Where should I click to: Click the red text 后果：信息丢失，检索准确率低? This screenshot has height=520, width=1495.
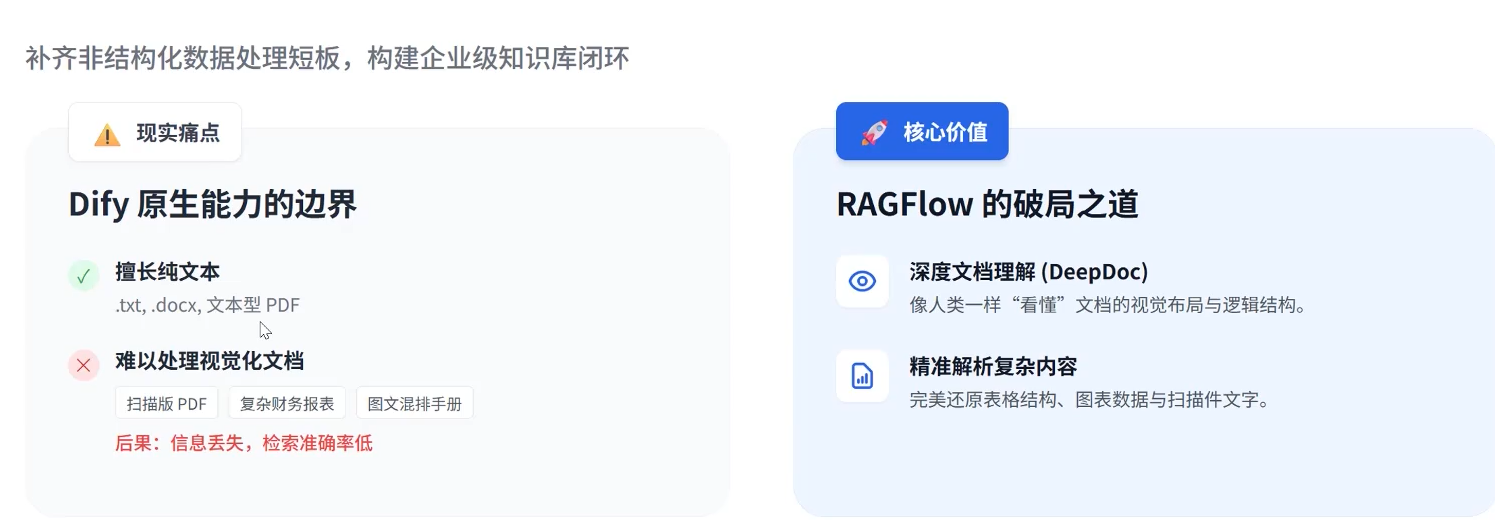pyautogui.click(x=244, y=443)
